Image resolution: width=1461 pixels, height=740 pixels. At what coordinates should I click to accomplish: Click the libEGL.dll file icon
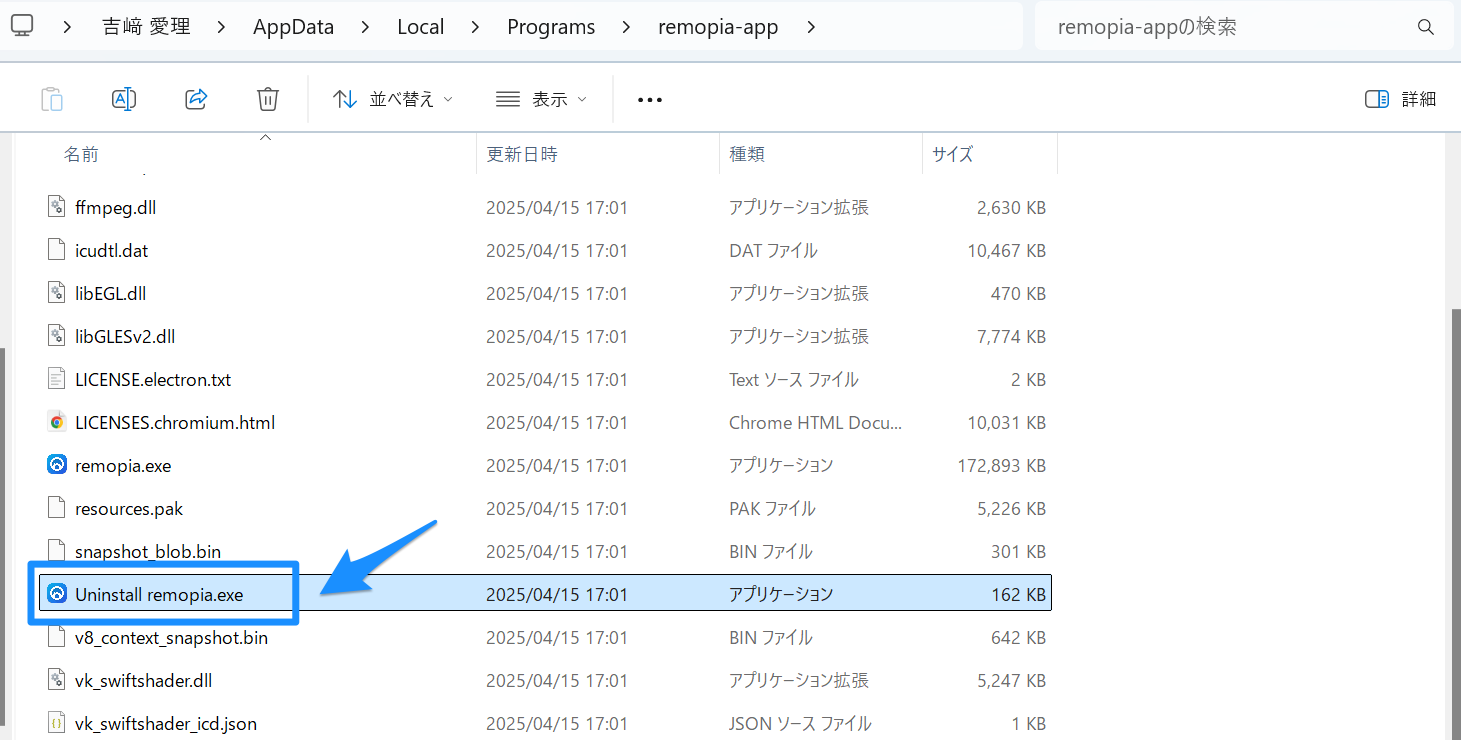tap(57, 294)
